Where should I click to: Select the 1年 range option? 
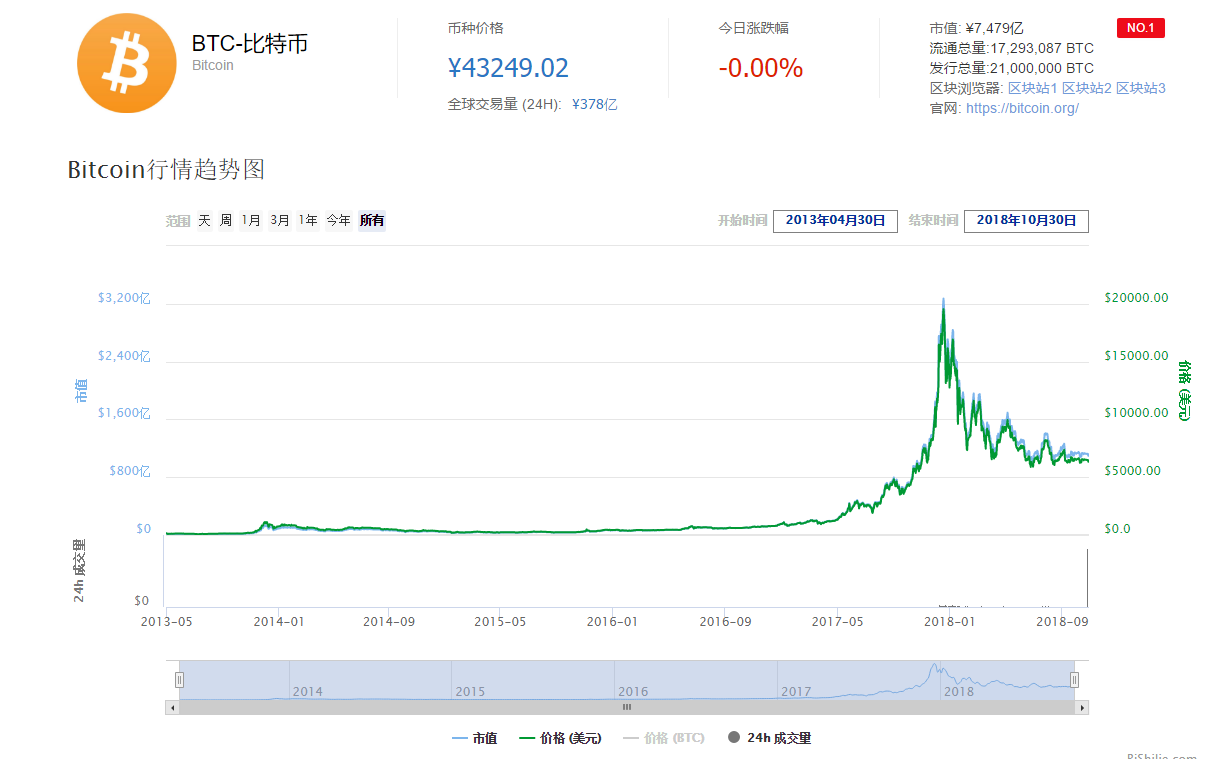[x=308, y=221]
